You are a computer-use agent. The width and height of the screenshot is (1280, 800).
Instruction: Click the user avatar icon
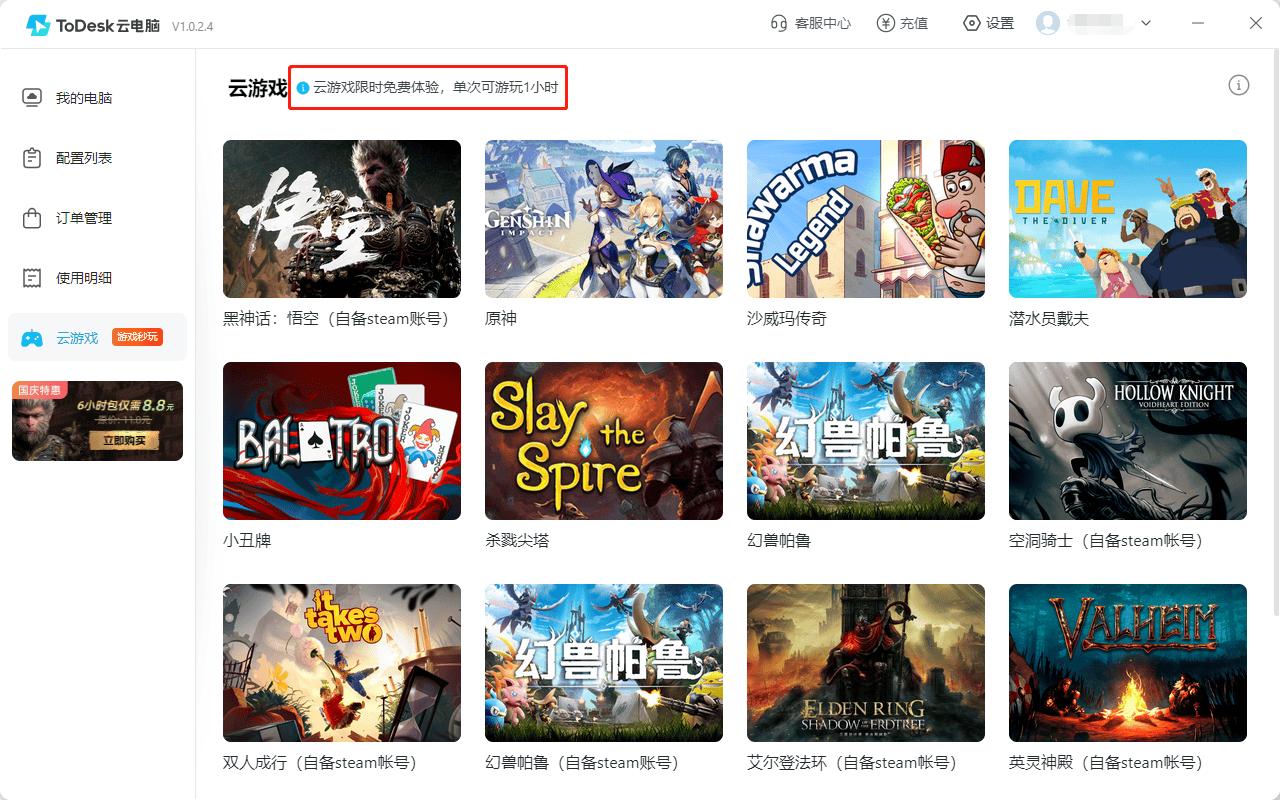tap(1047, 23)
